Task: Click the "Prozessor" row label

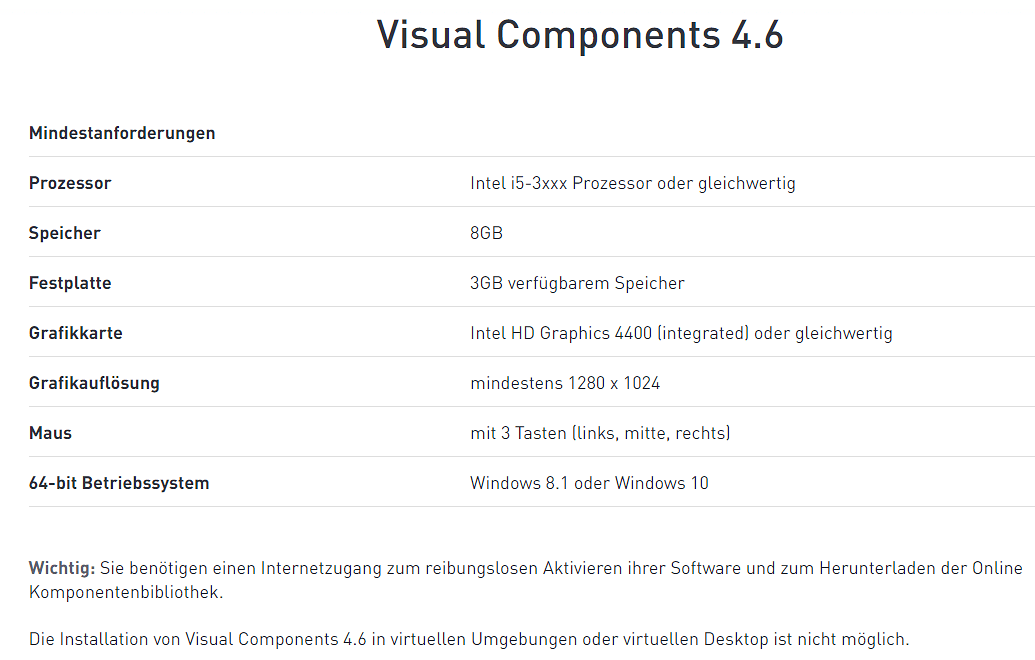Action: click(70, 183)
